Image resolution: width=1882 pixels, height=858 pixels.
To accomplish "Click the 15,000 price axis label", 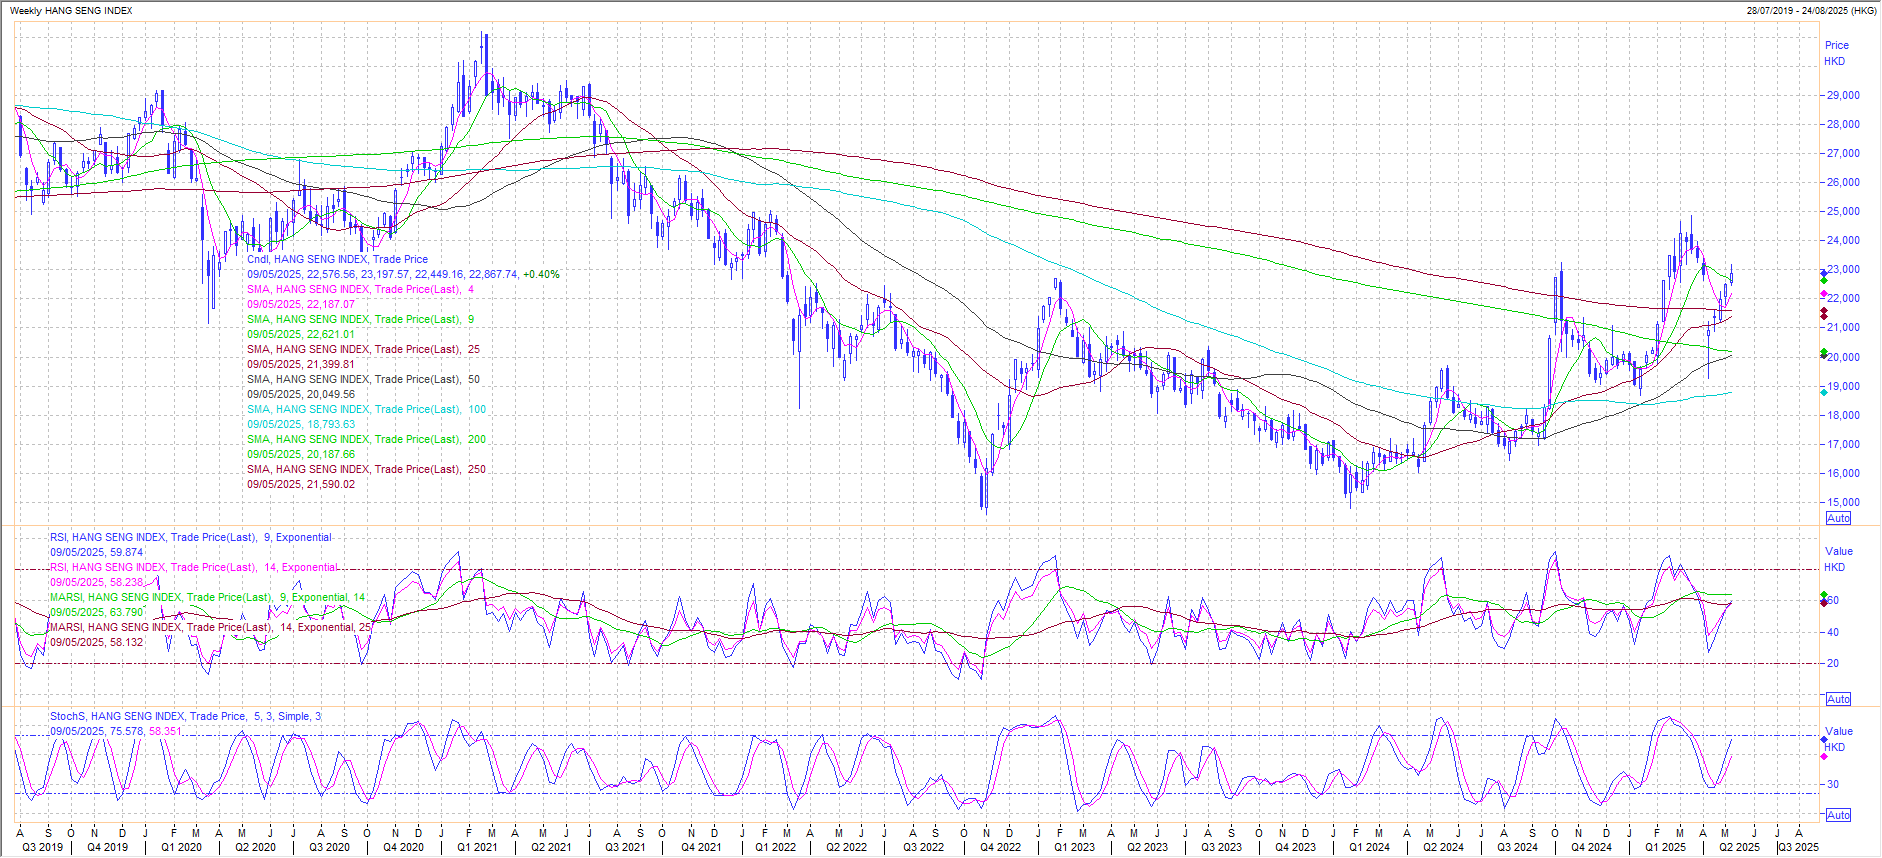I will point(1843,502).
